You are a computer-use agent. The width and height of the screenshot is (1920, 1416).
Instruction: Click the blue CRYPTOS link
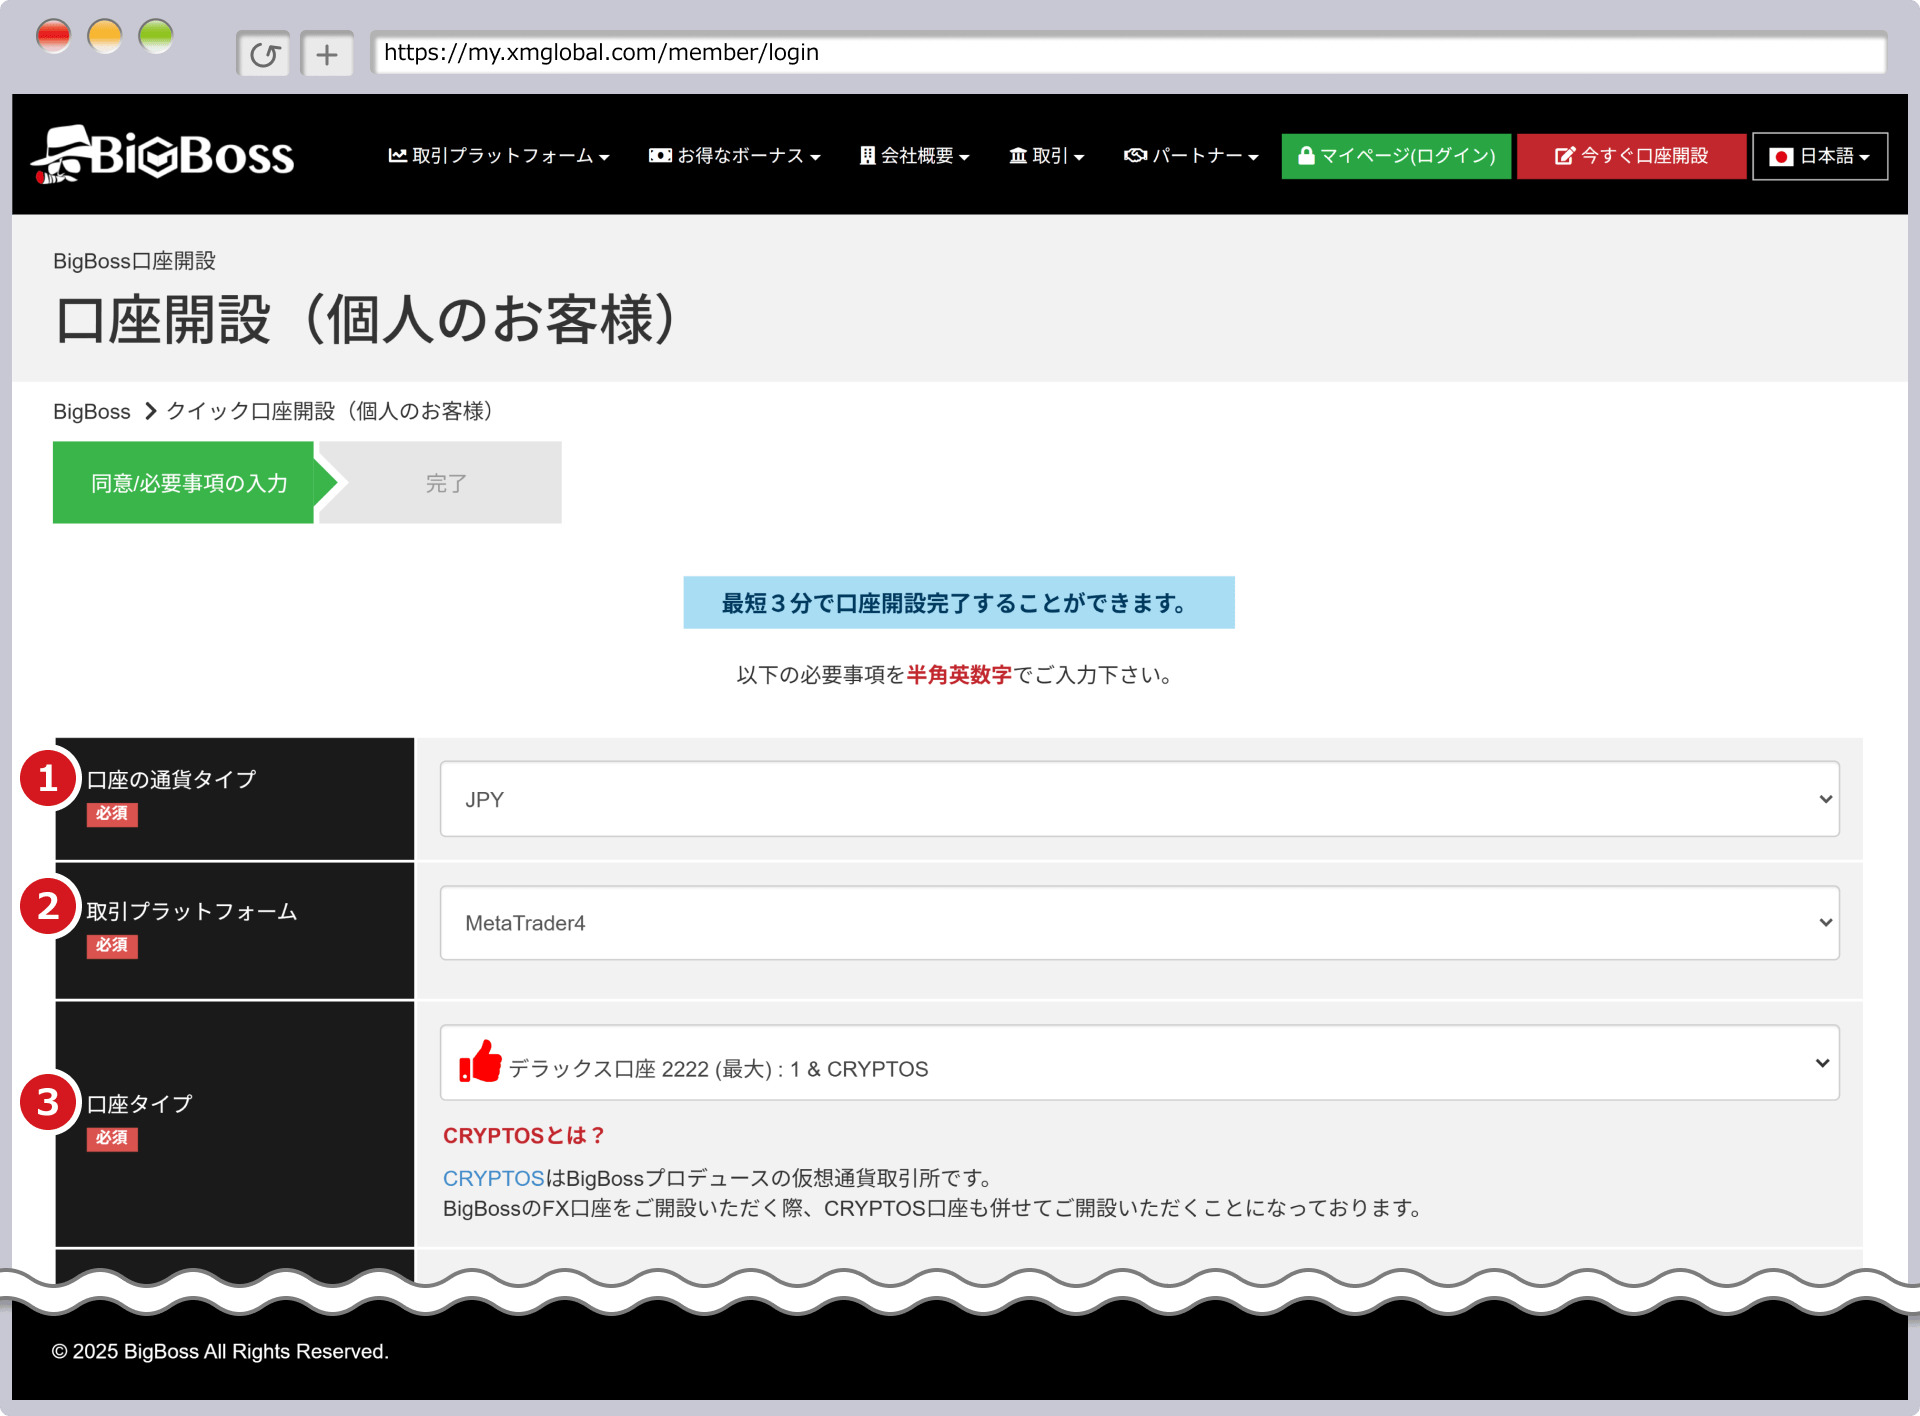pyautogui.click(x=493, y=1178)
